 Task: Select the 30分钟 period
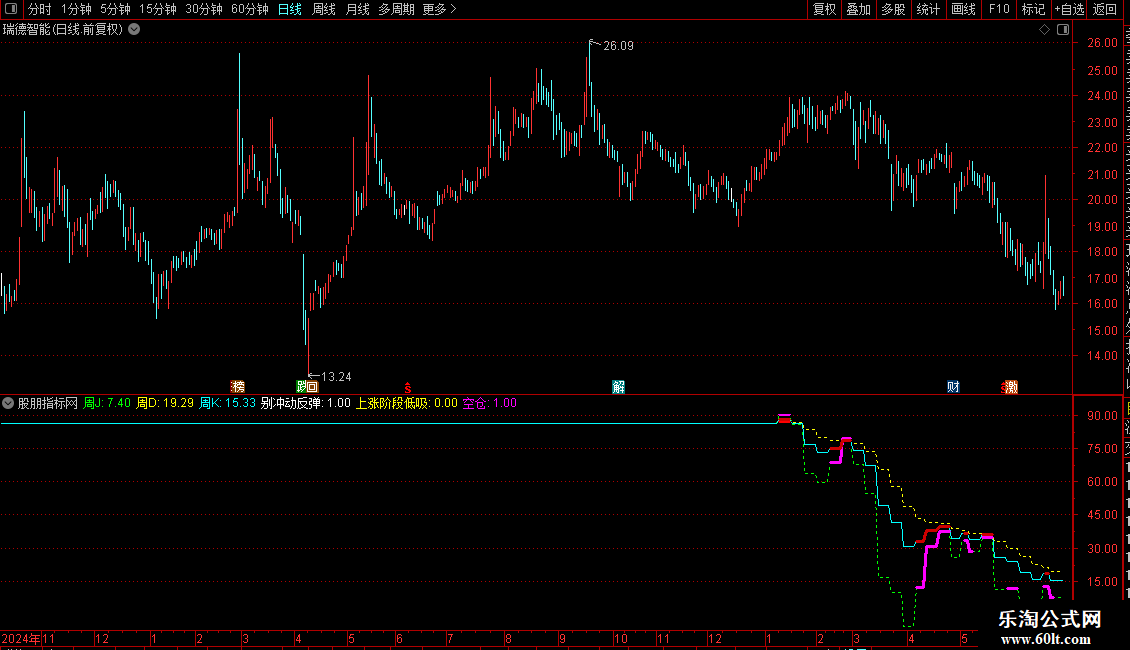pyautogui.click(x=204, y=9)
